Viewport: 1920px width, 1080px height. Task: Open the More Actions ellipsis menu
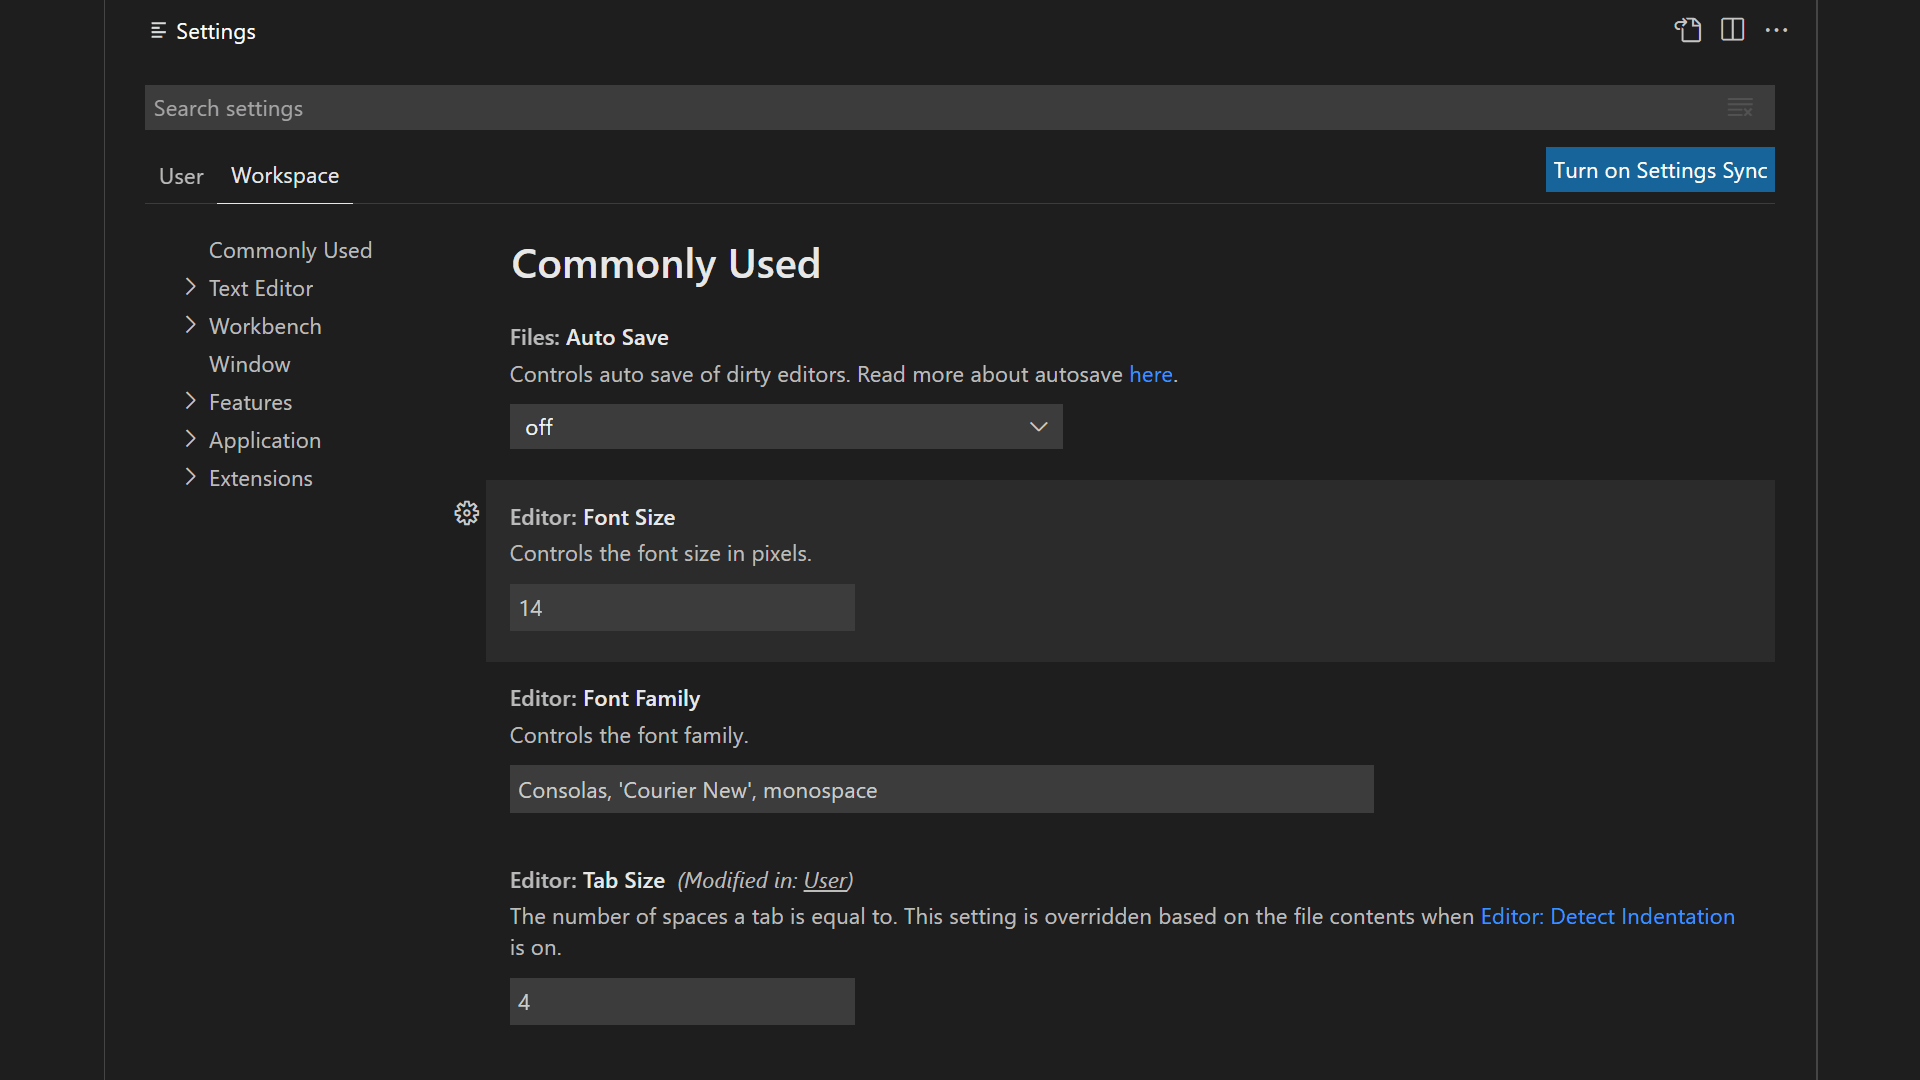tap(1777, 30)
